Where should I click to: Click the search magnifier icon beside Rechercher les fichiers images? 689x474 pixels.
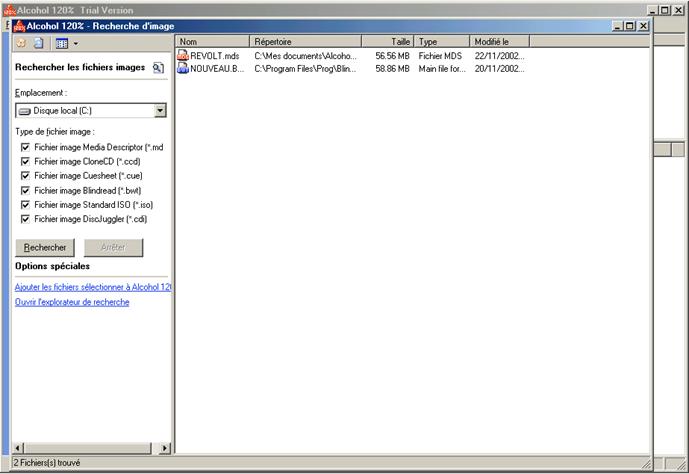coord(158,68)
